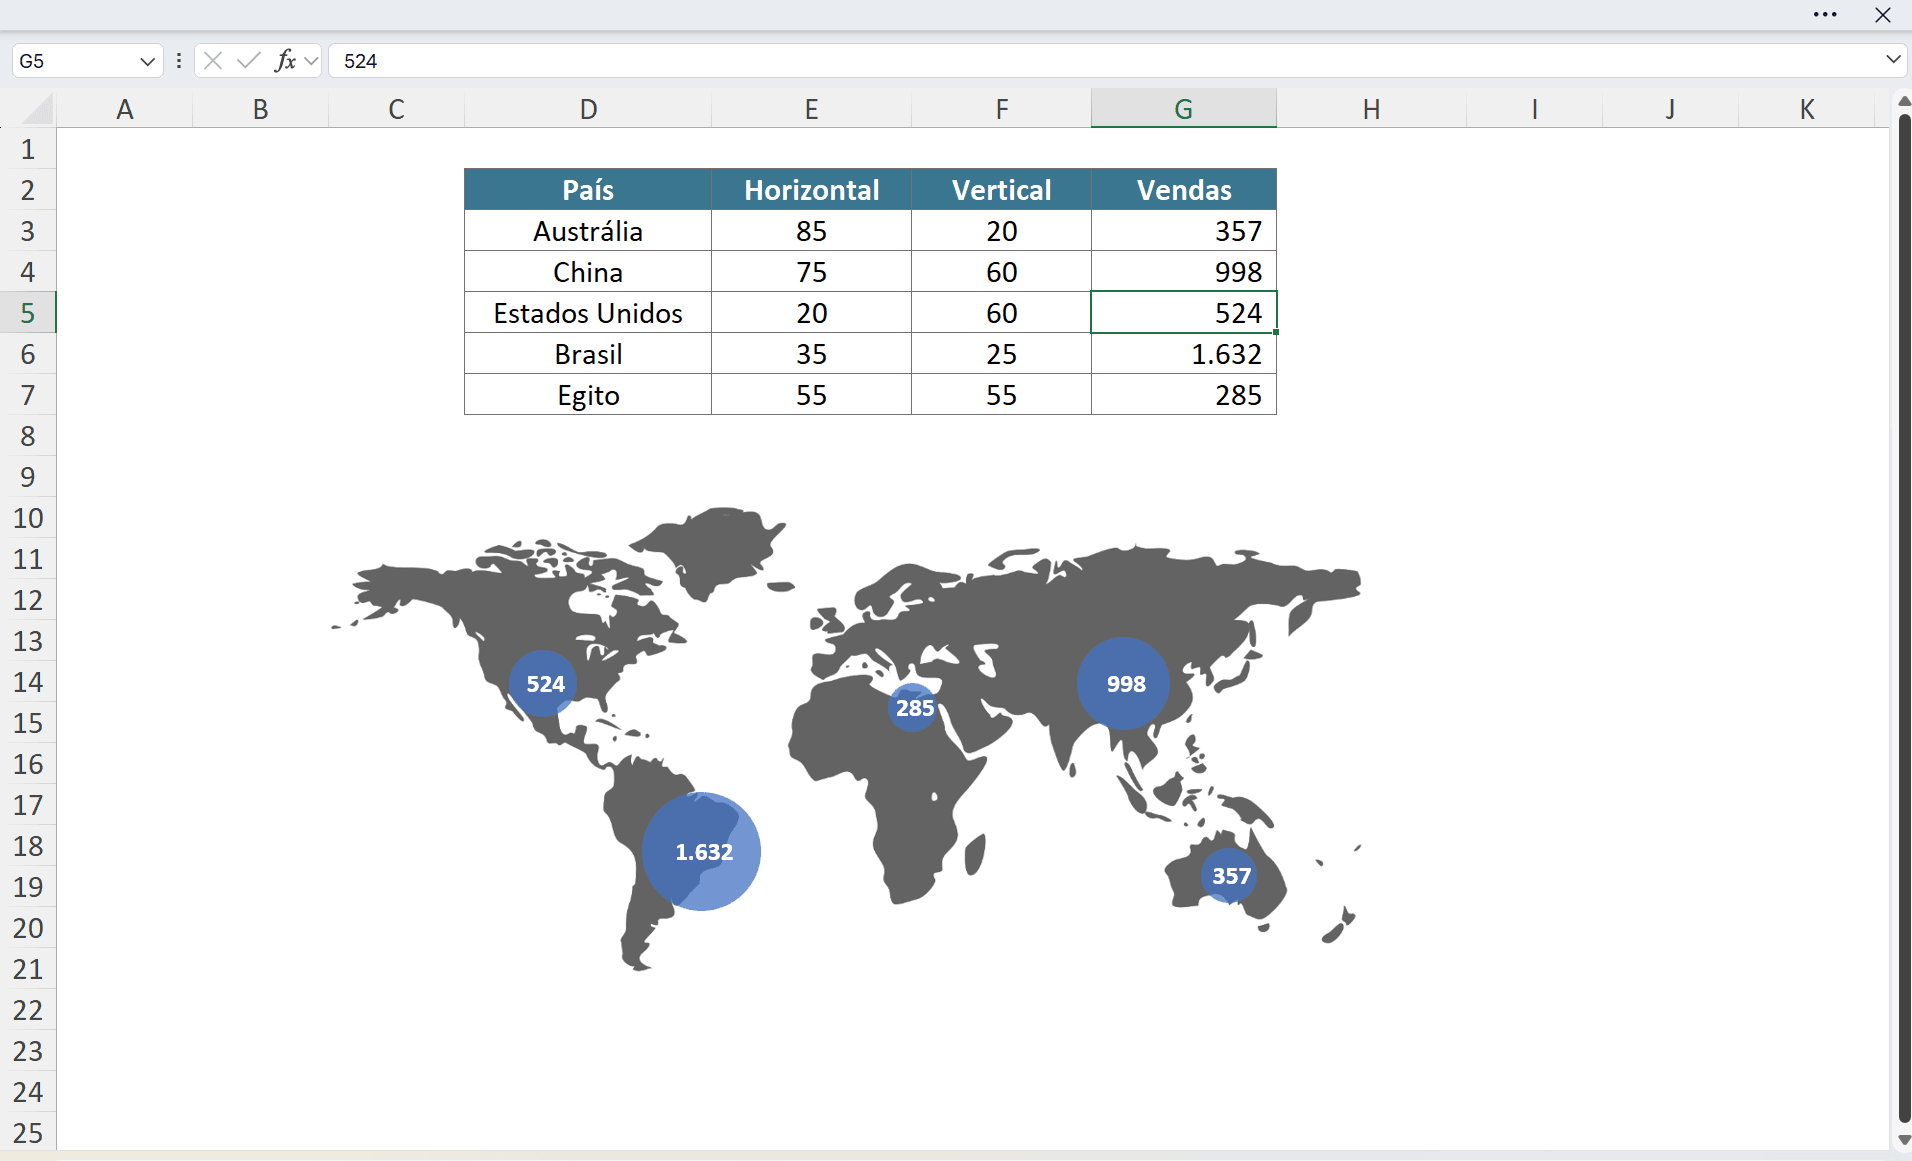Expand the formula bar with chevron
The image size is (1912, 1161).
click(1892, 60)
